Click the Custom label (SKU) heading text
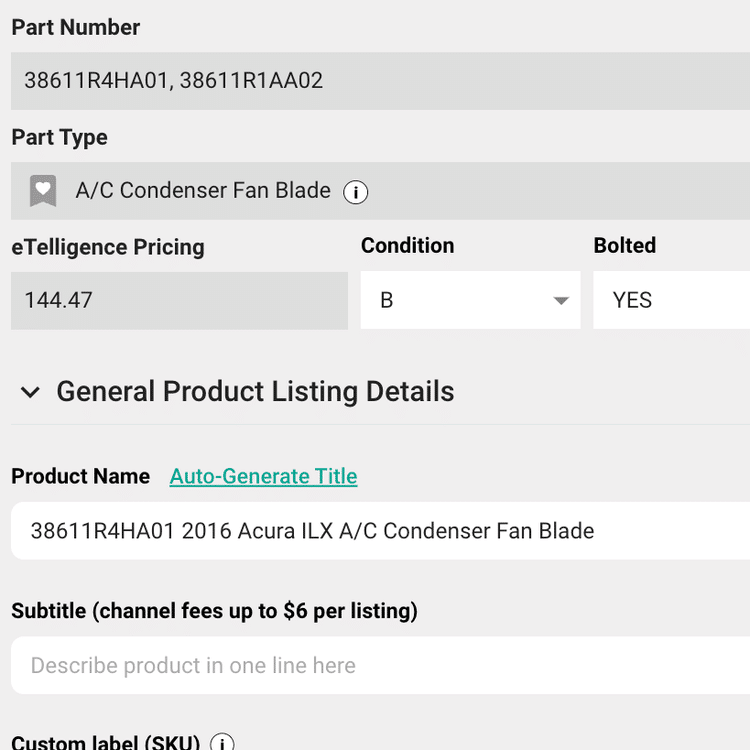This screenshot has width=750, height=750. [x=106, y=742]
